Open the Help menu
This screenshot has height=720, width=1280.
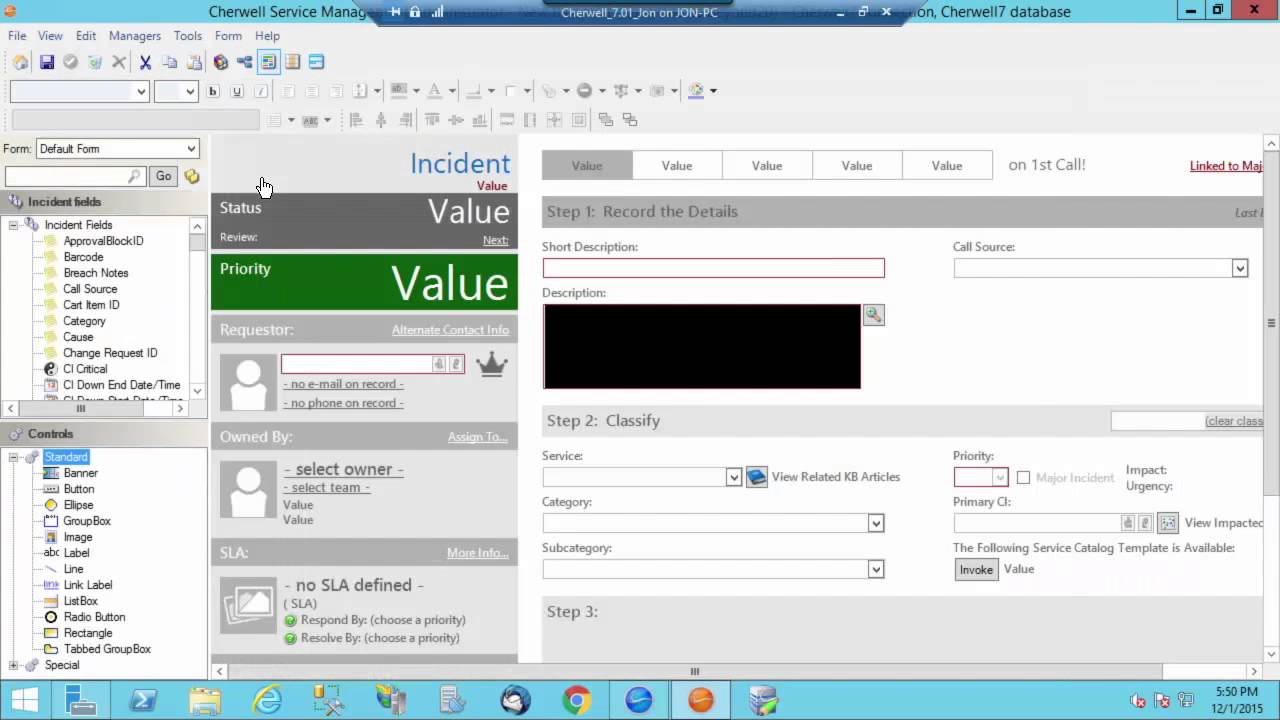point(267,36)
